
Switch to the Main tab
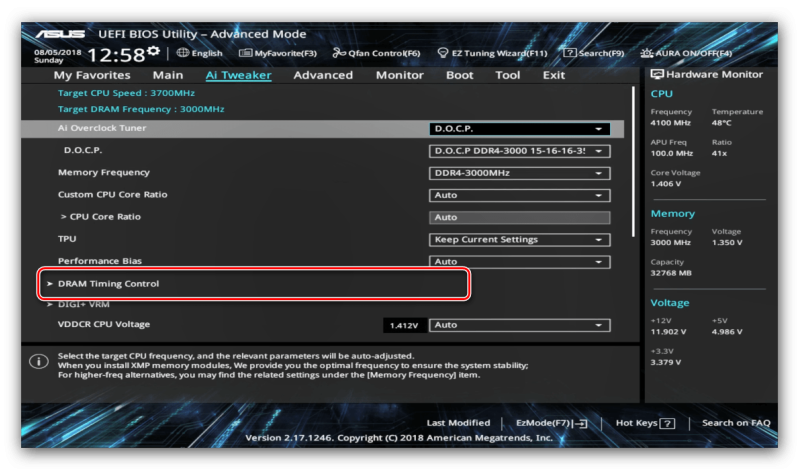[168, 75]
